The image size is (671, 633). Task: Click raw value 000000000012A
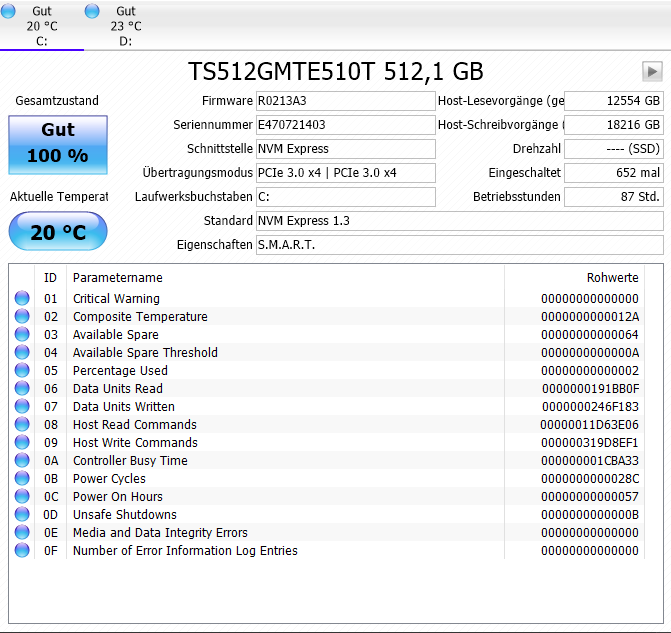pos(590,317)
